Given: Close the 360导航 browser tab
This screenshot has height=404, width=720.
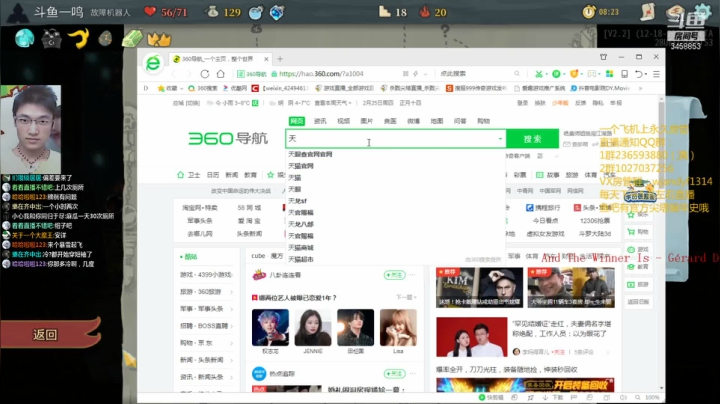Looking at the screenshot, I should coord(266,59).
